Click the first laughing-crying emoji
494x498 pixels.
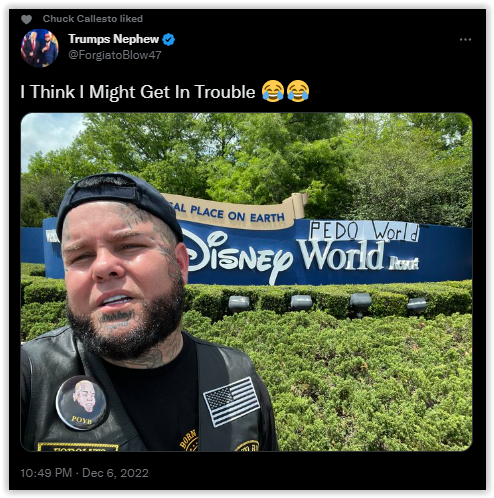click(x=273, y=91)
